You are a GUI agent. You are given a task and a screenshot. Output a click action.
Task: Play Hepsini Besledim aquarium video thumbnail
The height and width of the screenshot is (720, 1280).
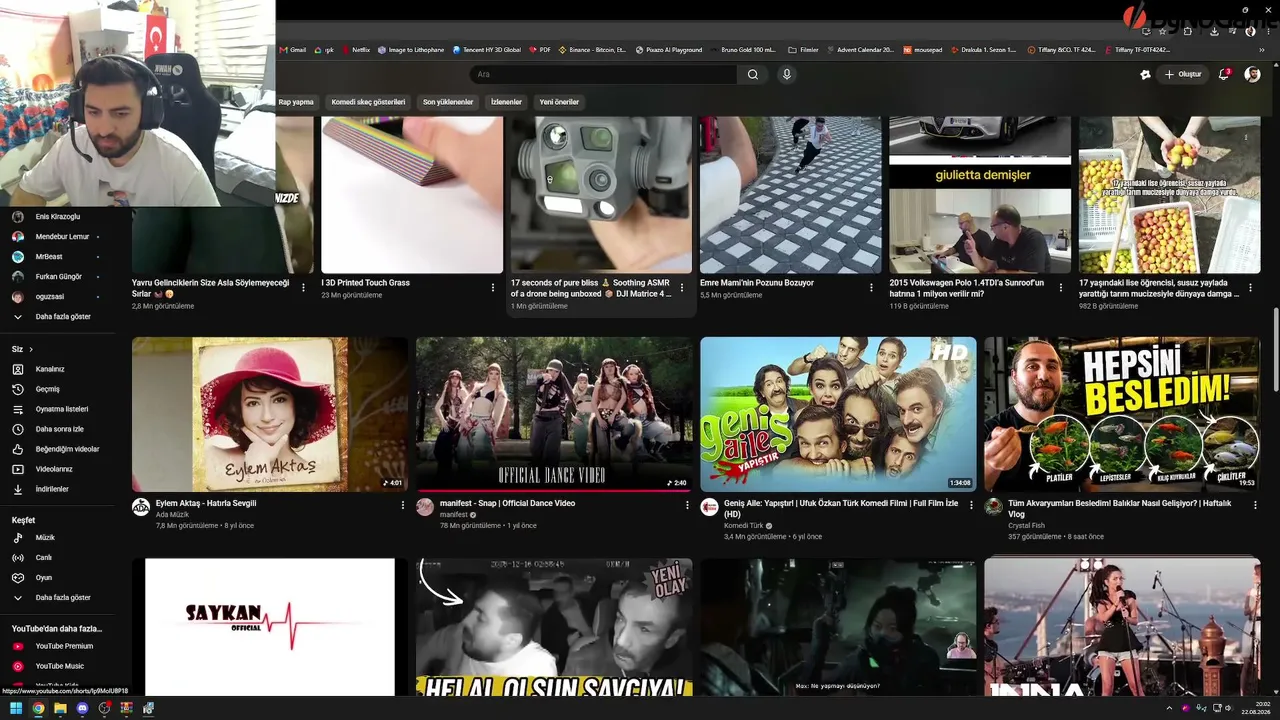(x=1122, y=414)
